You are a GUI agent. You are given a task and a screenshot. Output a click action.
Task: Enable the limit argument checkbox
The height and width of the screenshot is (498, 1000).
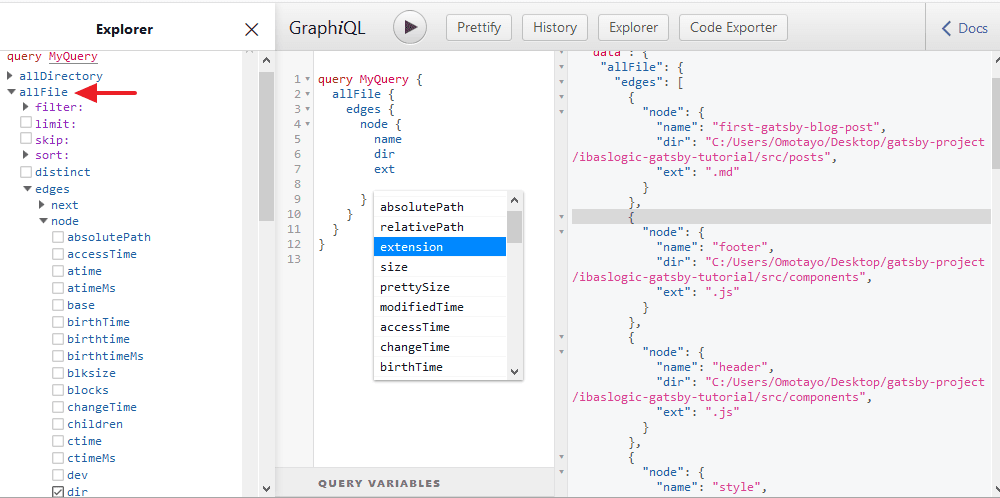[x=26, y=124]
